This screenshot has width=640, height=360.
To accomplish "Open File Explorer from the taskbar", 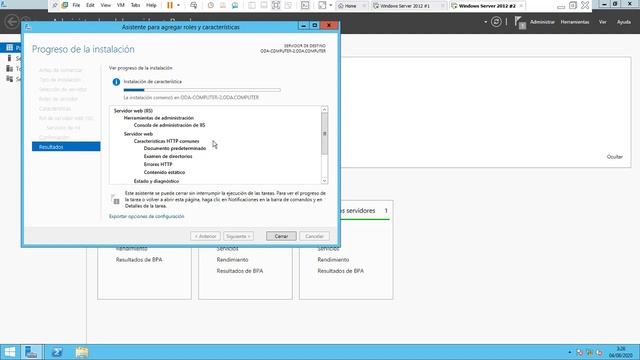I will [82, 352].
